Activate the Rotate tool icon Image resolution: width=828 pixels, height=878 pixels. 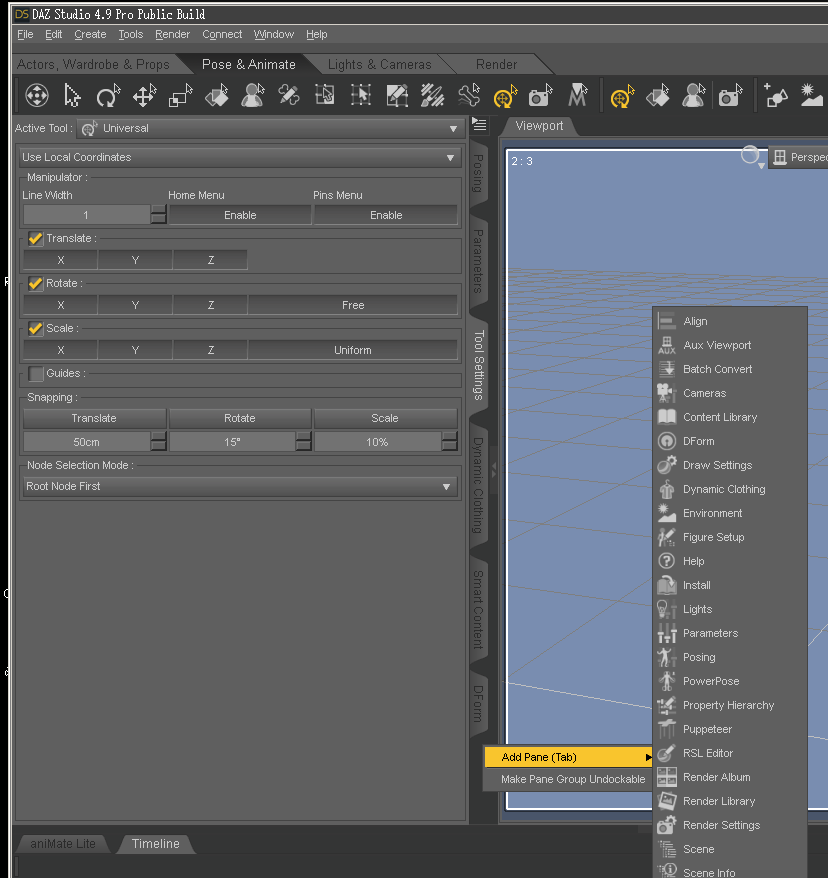108,96
